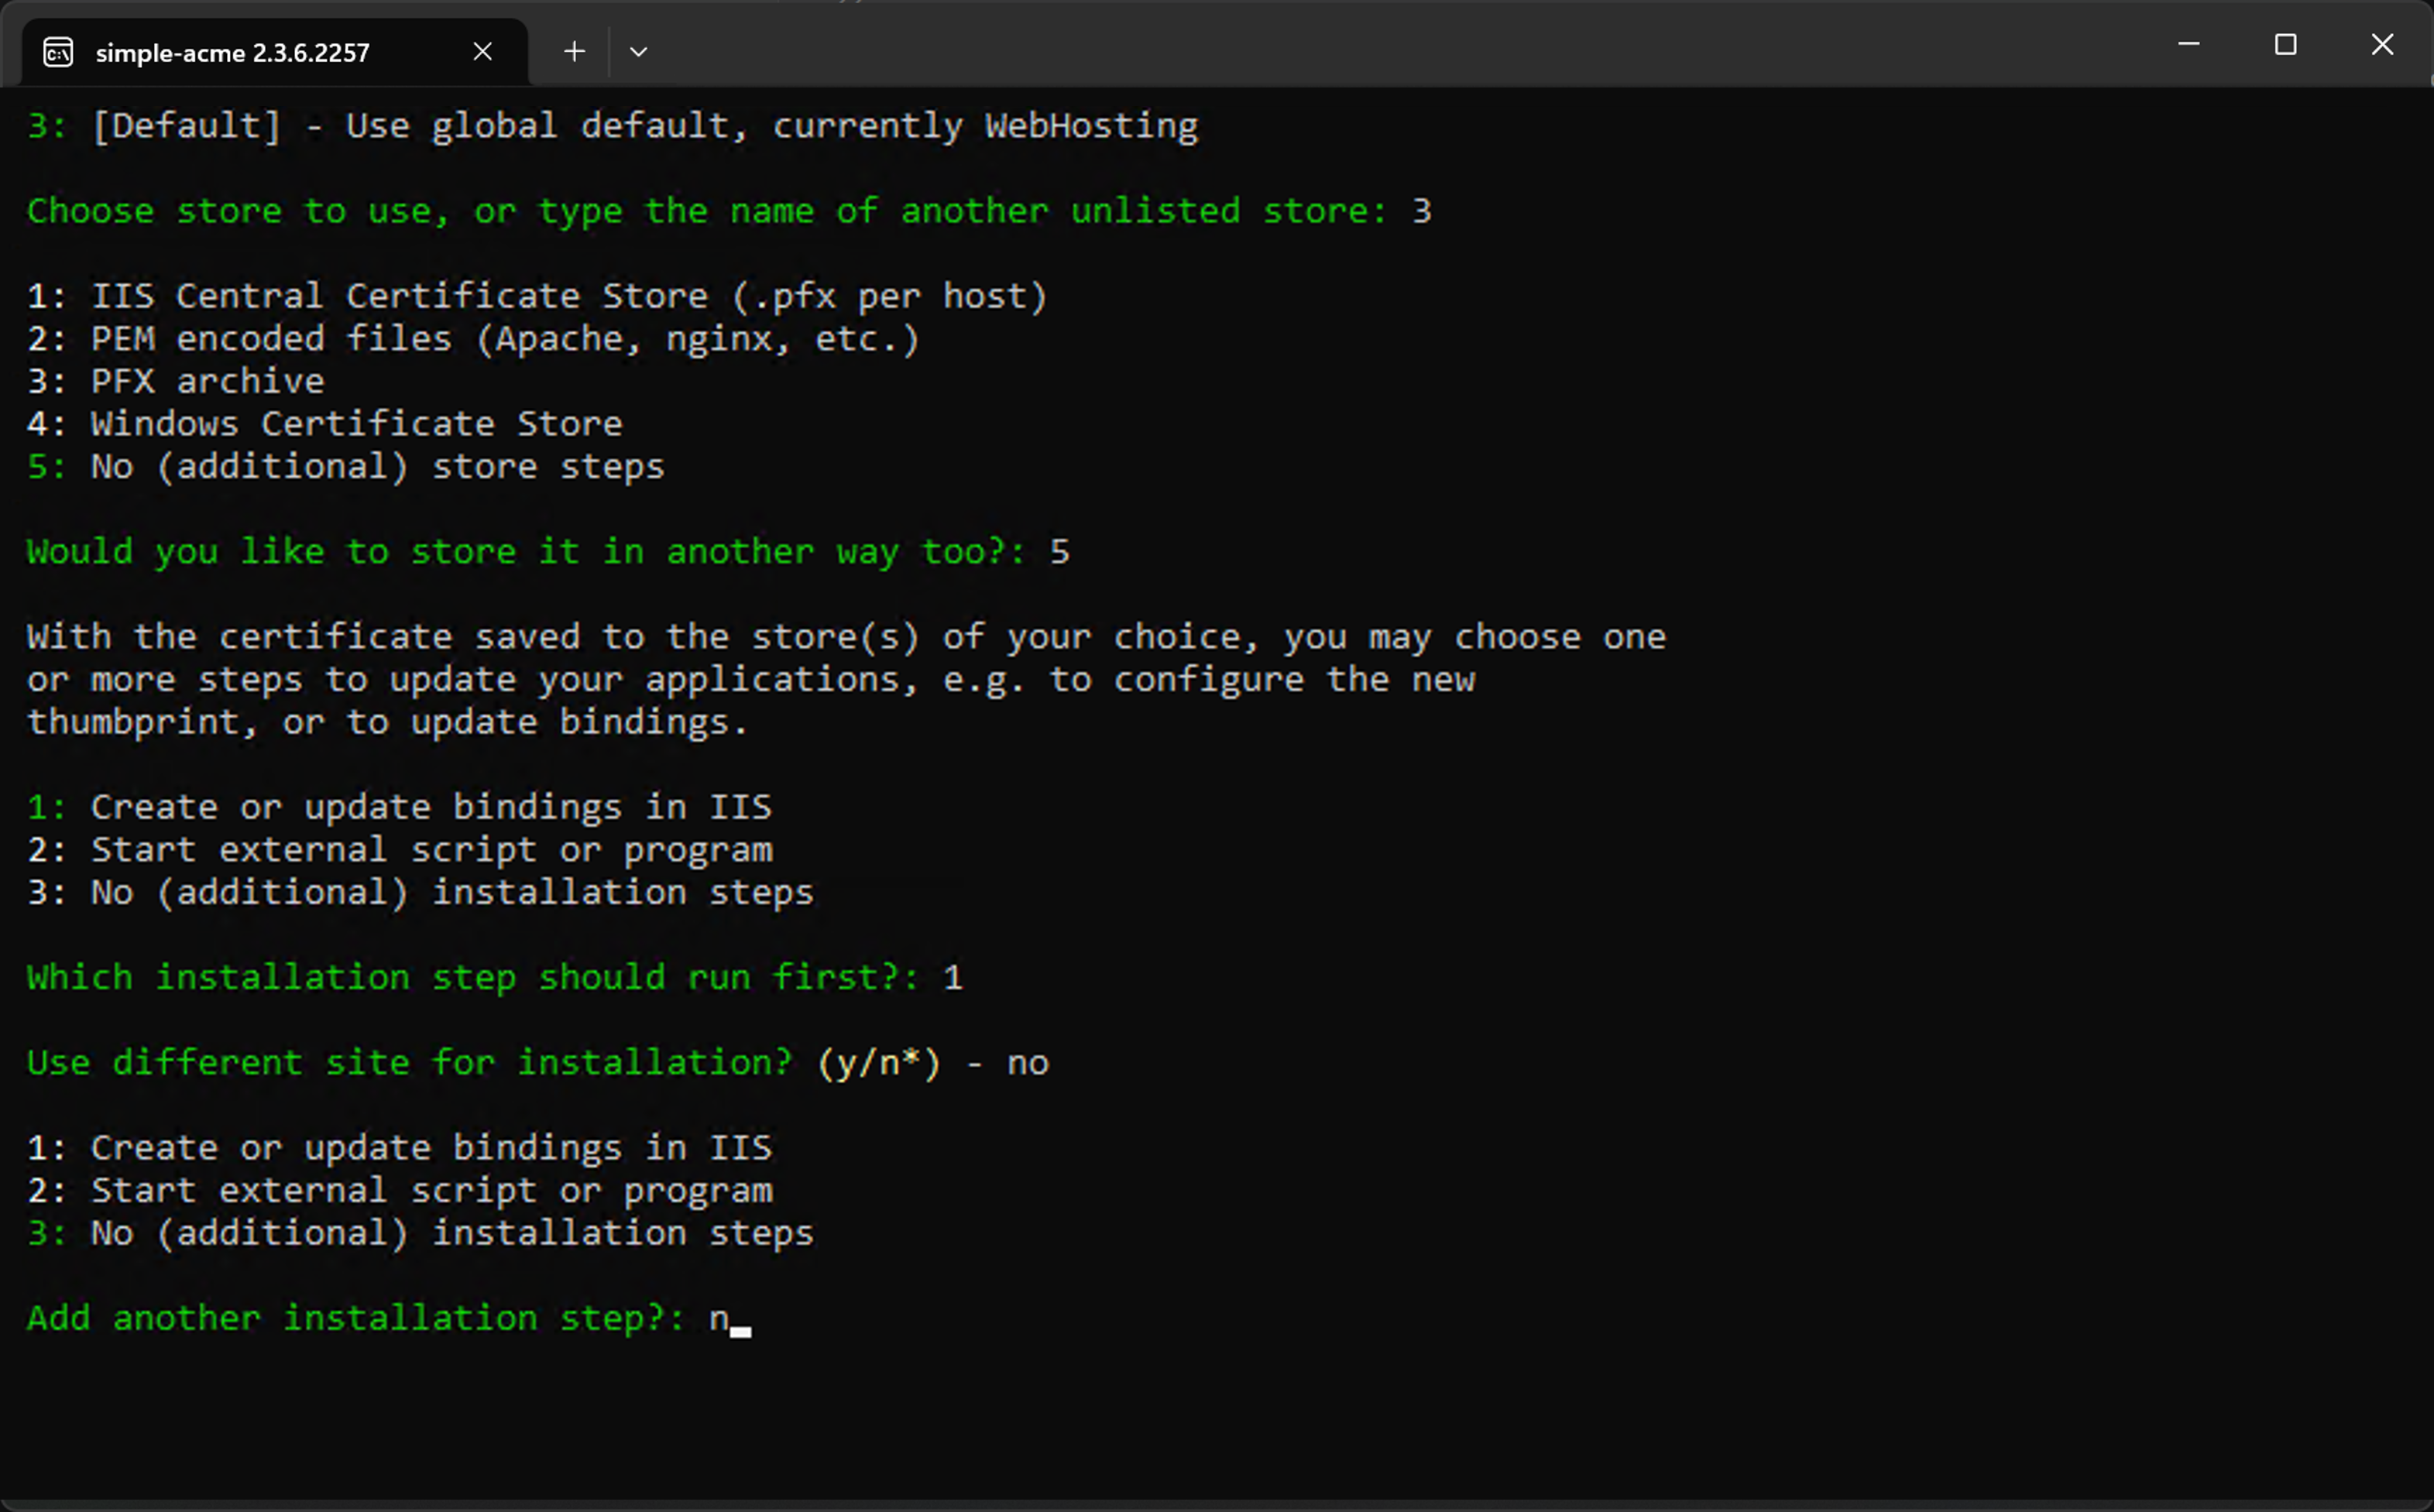Click 'Choose store to use' prompt text
Screen dimensions: 2434x1512
(x=706, y=211)
